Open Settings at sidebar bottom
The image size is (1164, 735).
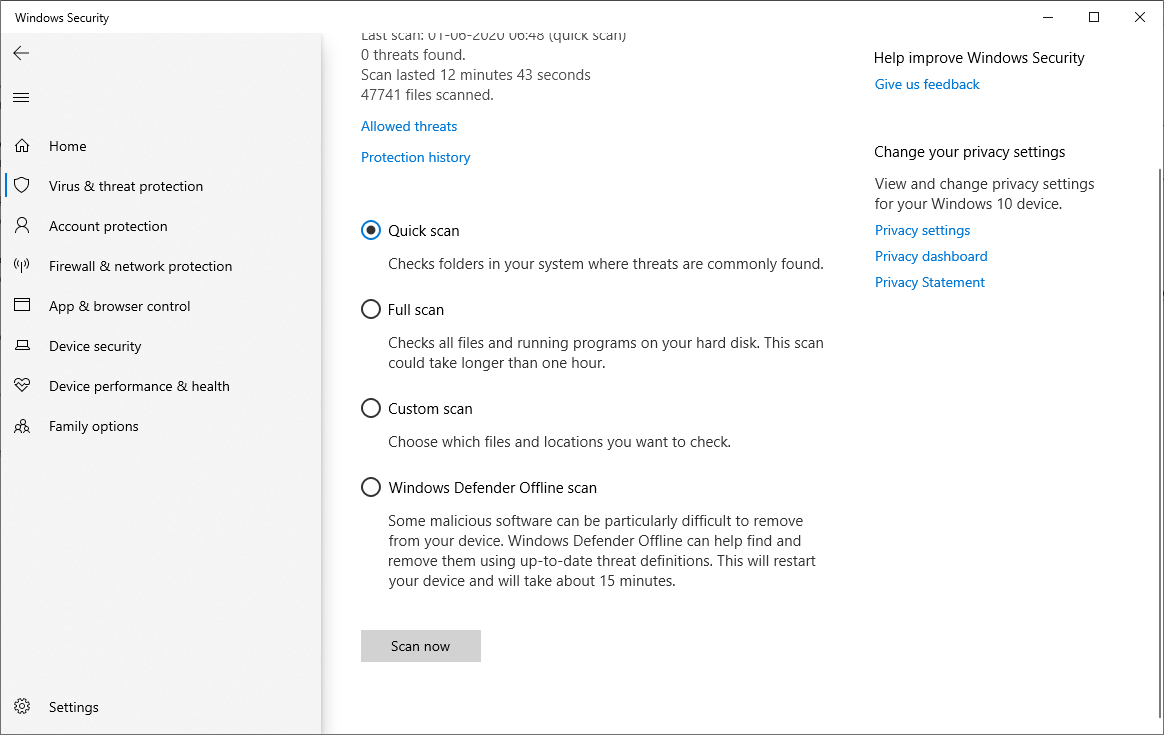click(160, 707)
